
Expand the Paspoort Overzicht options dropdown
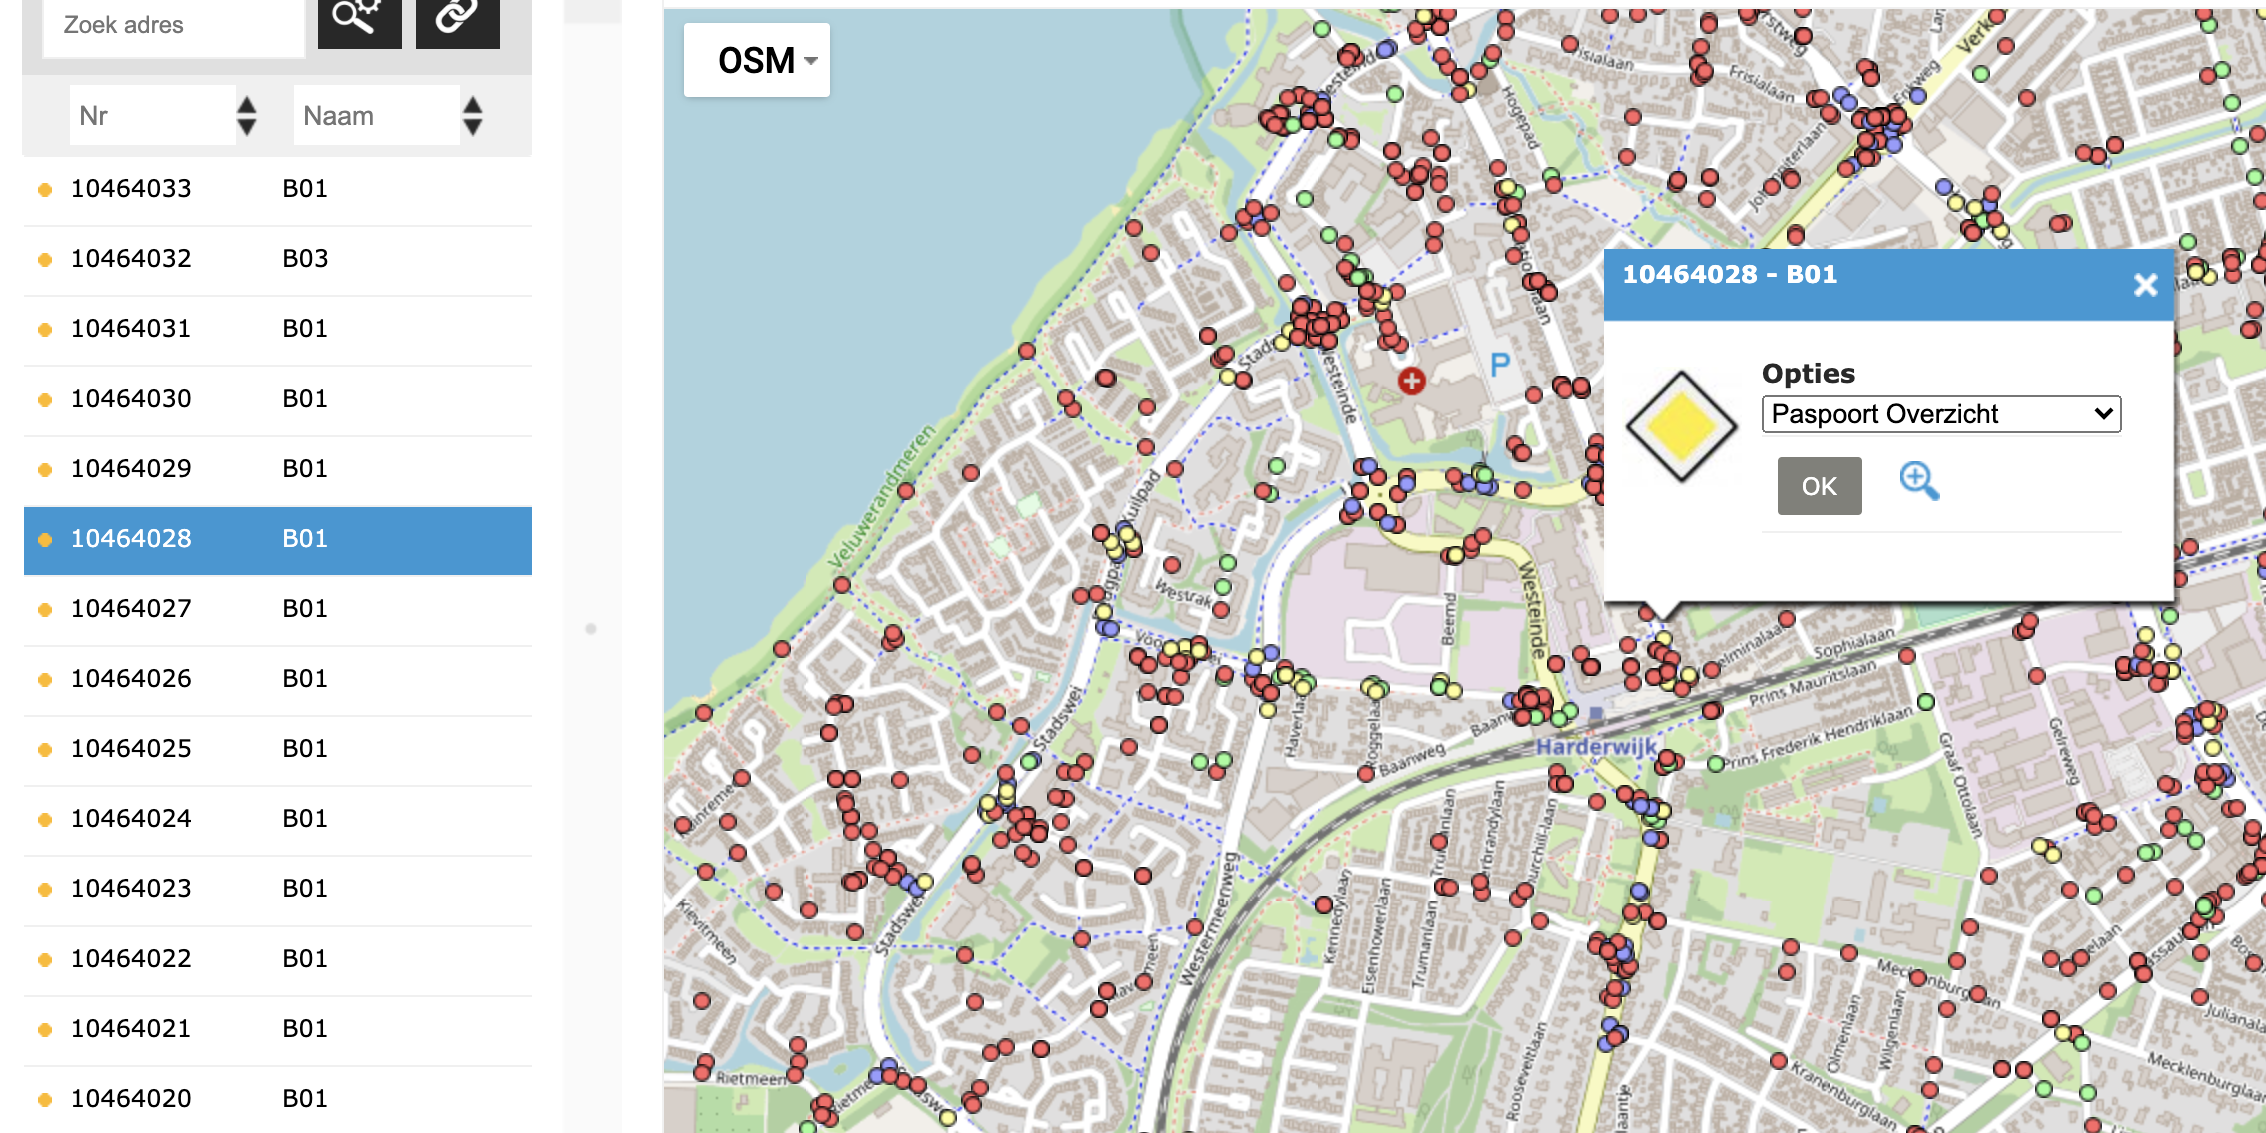1940,414
